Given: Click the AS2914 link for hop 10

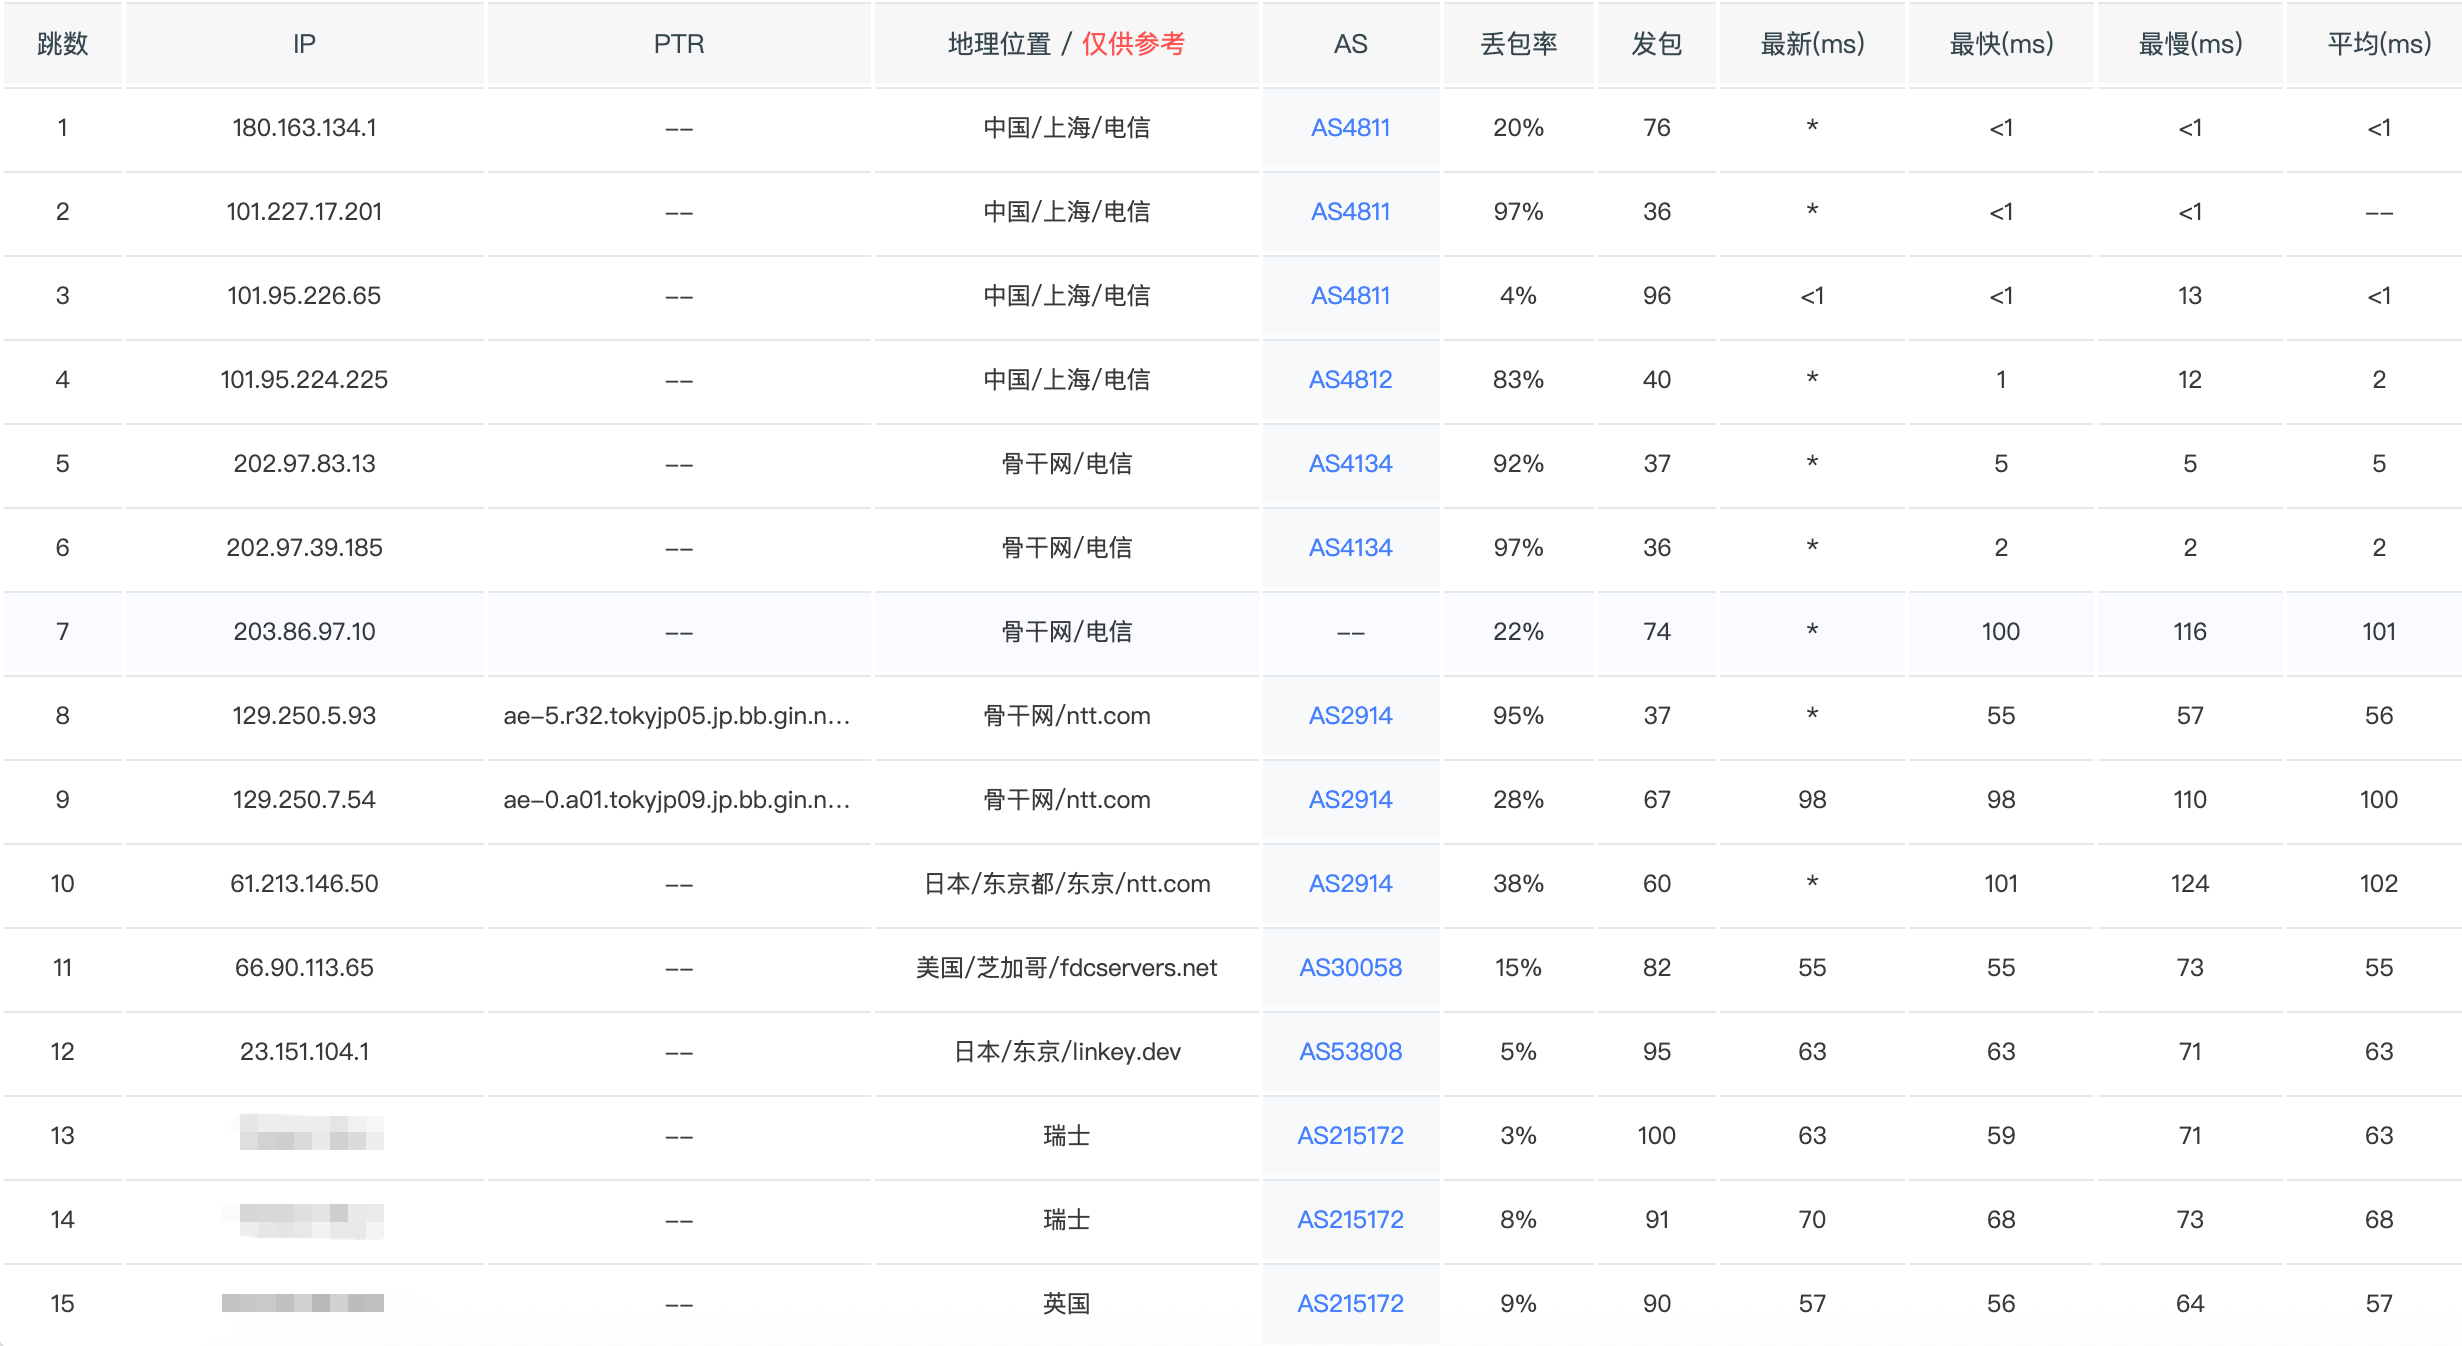Looking at the screenshot, I should click(1350, 884).
